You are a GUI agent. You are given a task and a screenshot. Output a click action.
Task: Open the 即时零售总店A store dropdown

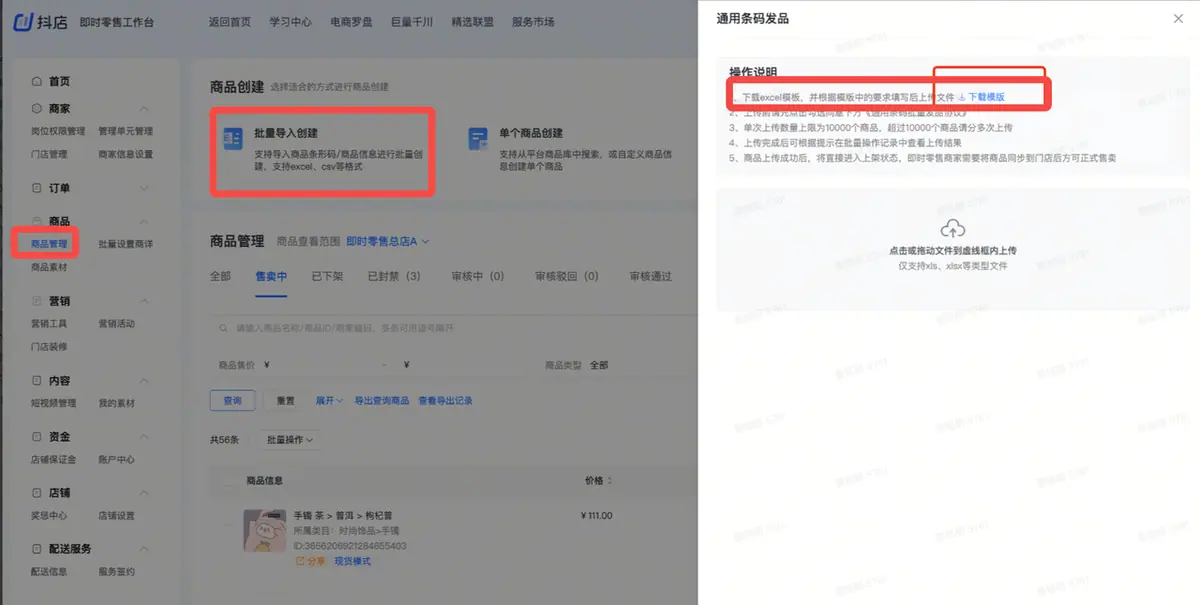[388, 241]
